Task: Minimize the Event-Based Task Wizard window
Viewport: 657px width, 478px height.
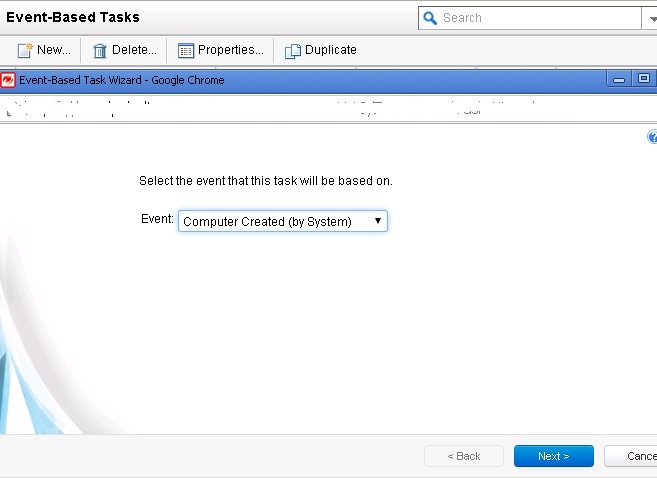Action: tap(619, 79)
